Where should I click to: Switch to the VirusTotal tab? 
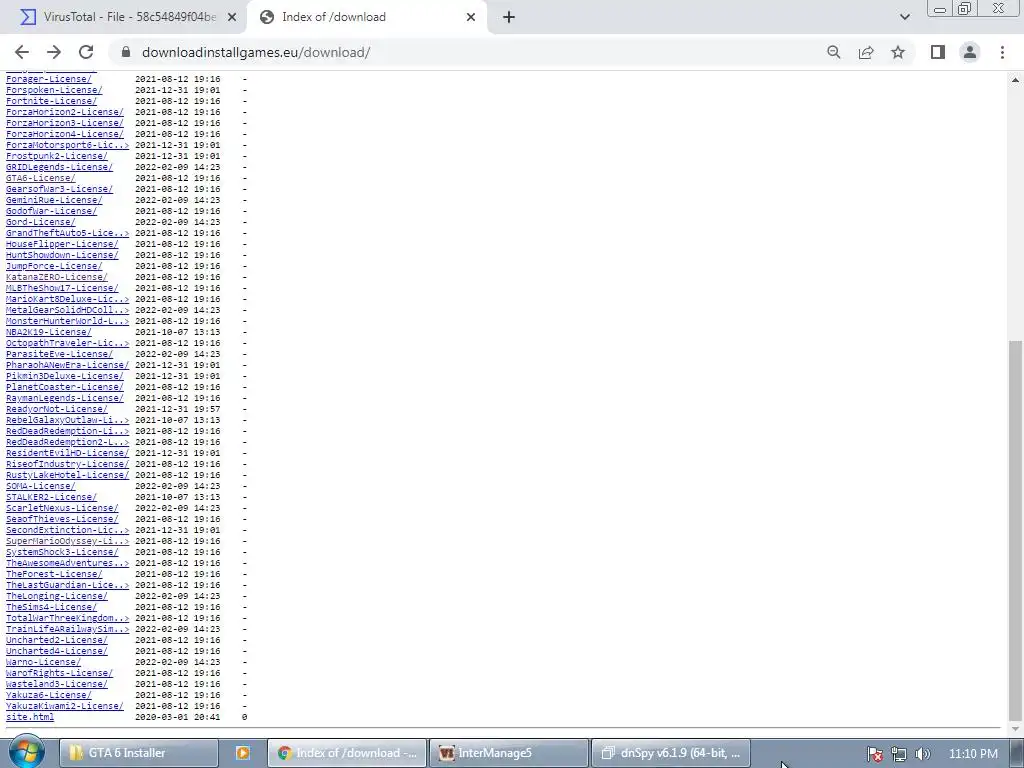pyautogui.click(x=123, y=18)
